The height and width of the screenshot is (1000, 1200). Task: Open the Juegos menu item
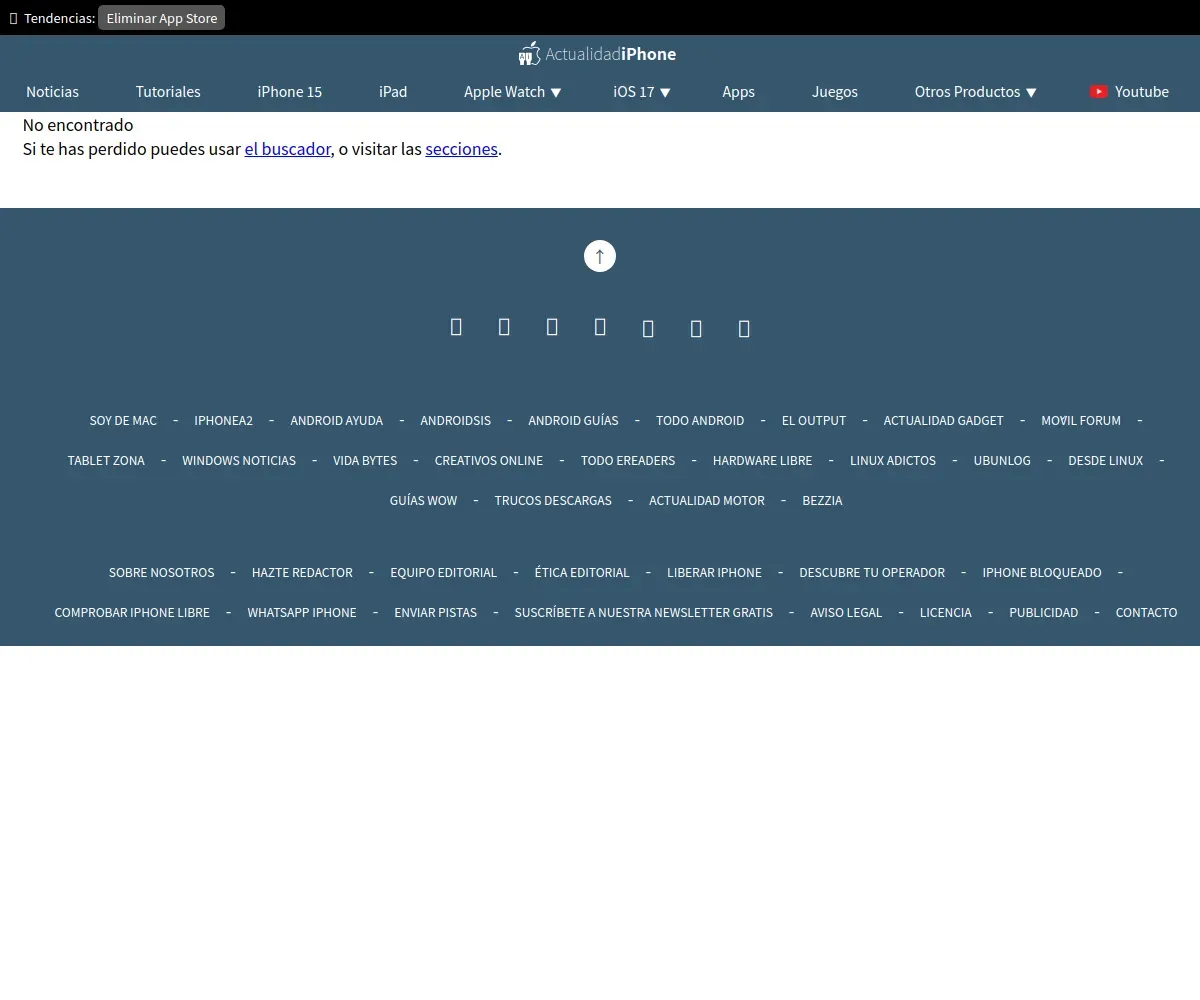[x=835, y=91]
